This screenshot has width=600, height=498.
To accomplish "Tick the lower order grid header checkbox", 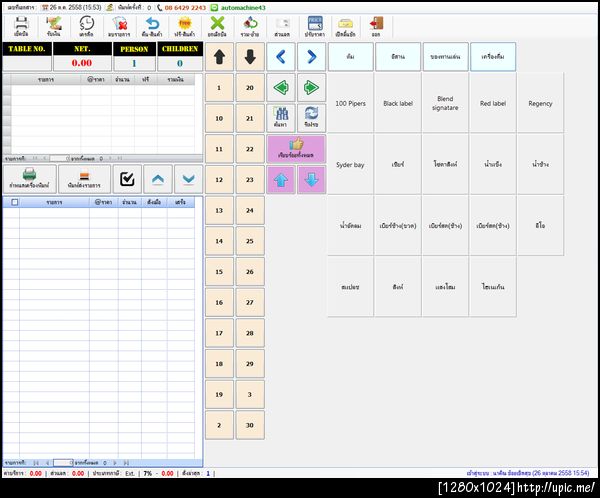I will [x=15, y=202].
